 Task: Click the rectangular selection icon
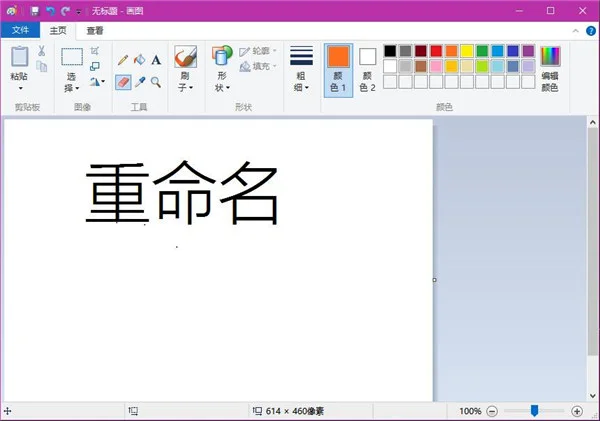pos(72,57)
